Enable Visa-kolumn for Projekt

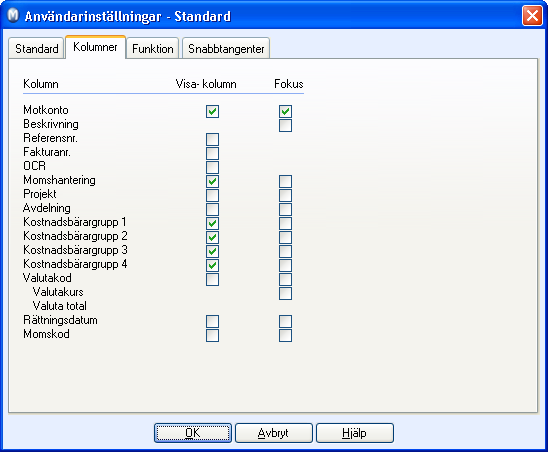coord(212,195)
